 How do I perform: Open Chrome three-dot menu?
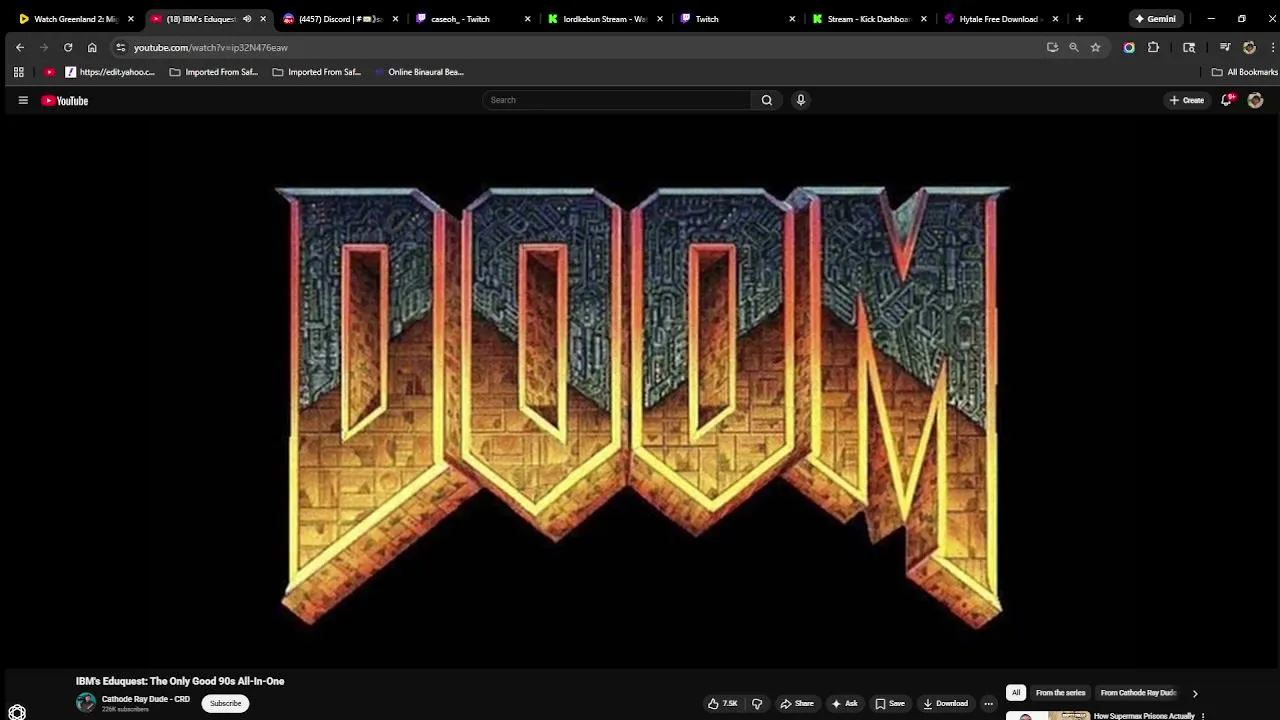click(1272, 47)
